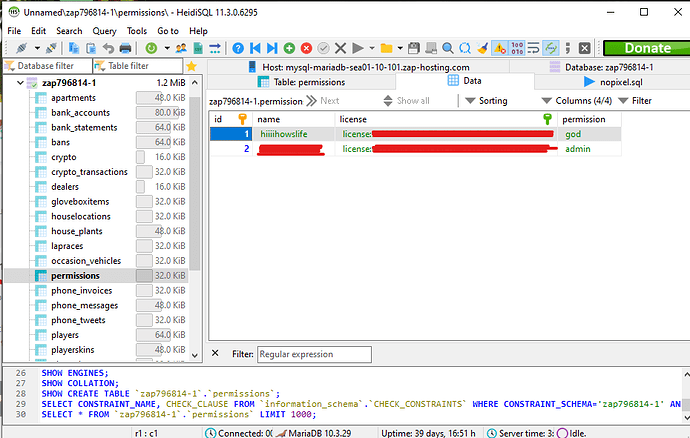Sort by the license column header
Viewport: 690px width, 438px height.
click(x=445, y=119)
